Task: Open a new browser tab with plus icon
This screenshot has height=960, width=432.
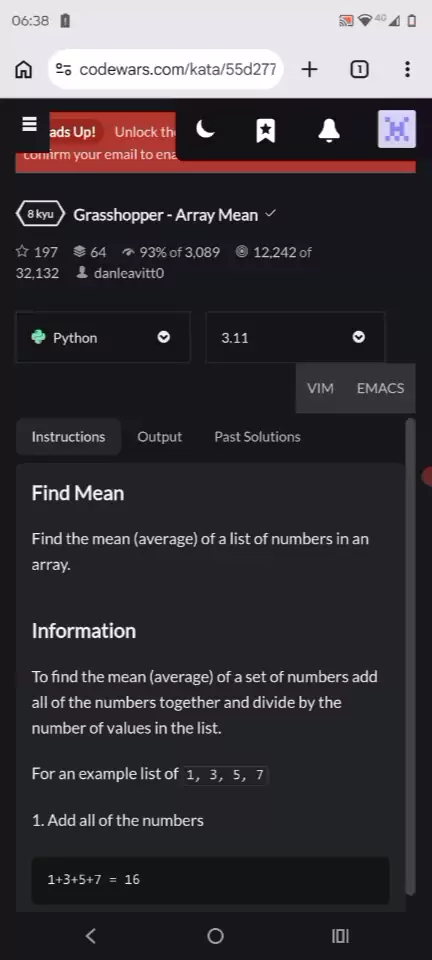Action: (310, 69)
